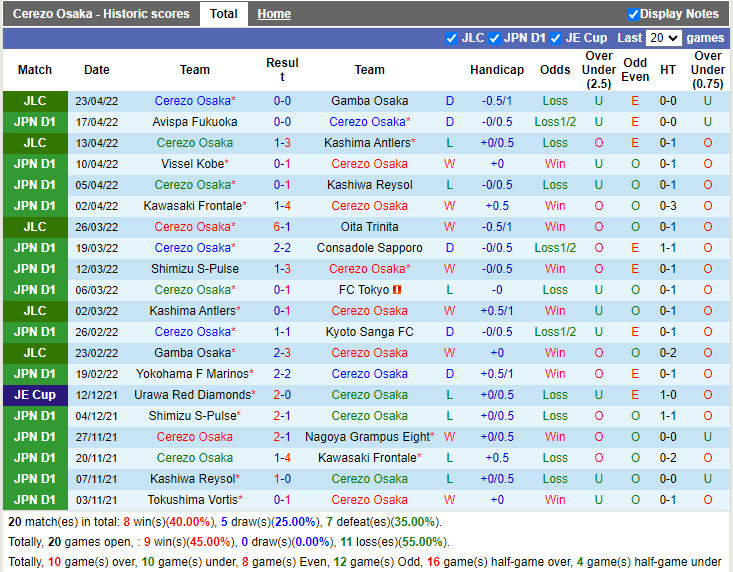Switch to the Home tab

coord(274,14)
